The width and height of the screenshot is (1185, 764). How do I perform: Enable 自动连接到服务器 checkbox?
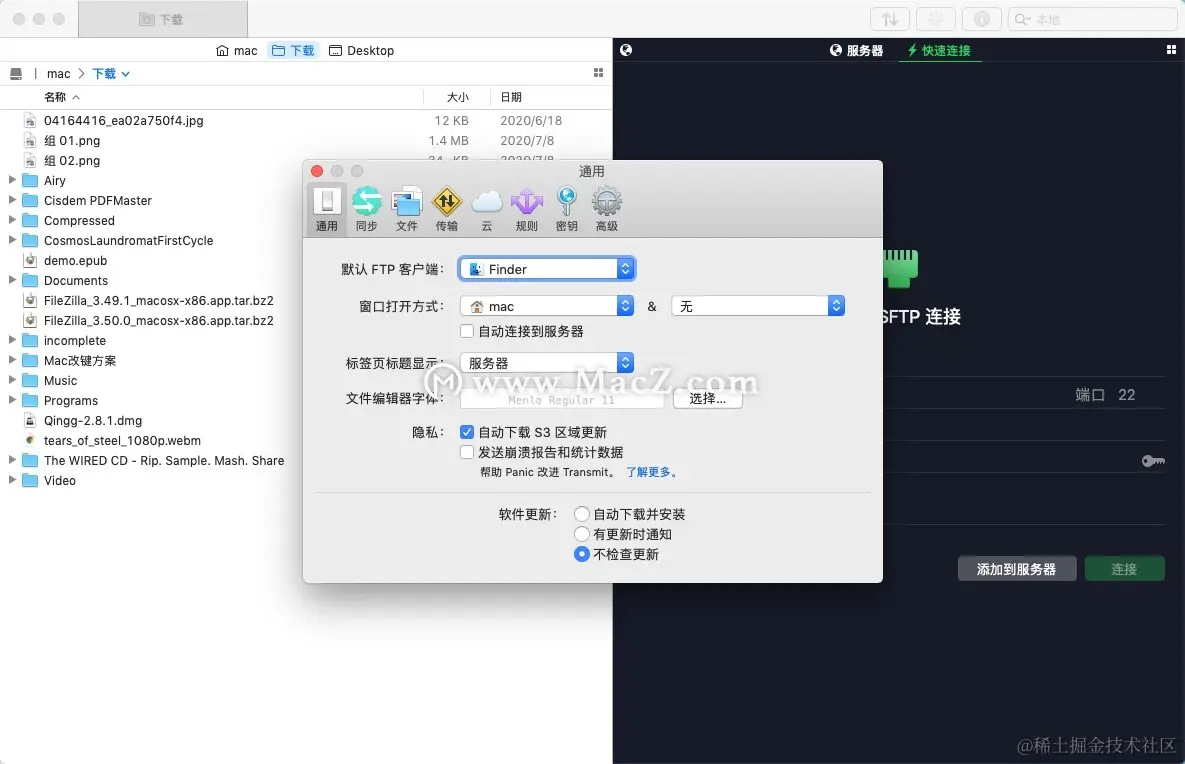466,331
